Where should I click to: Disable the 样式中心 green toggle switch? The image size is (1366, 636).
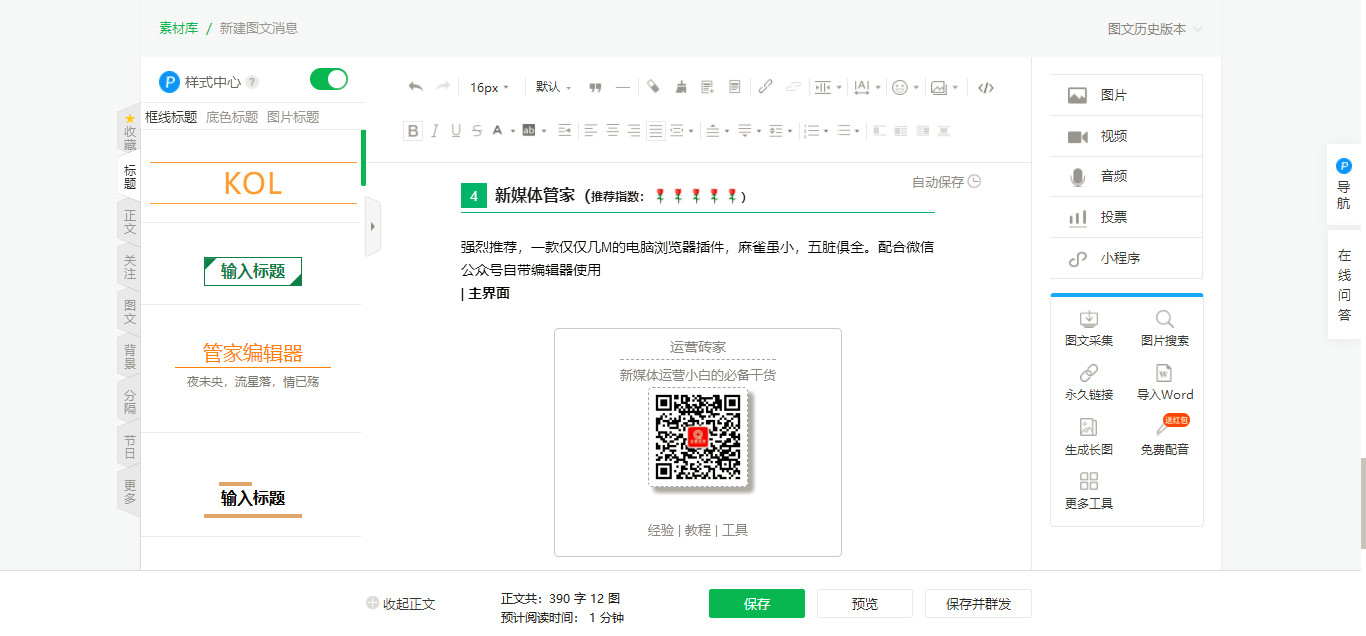click(x=328, y=78)
